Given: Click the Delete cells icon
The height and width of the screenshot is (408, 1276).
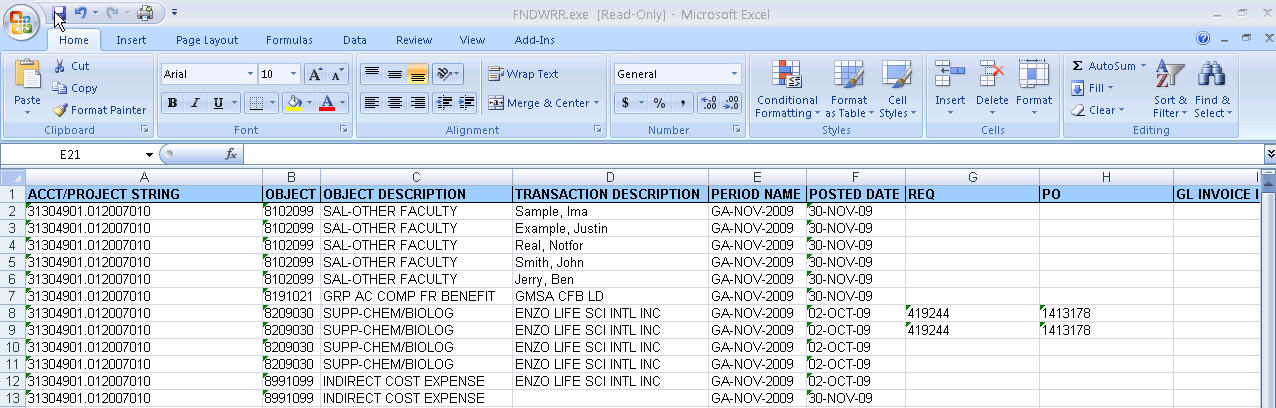Looking at the screenshot, I should (x=992, y=75).
